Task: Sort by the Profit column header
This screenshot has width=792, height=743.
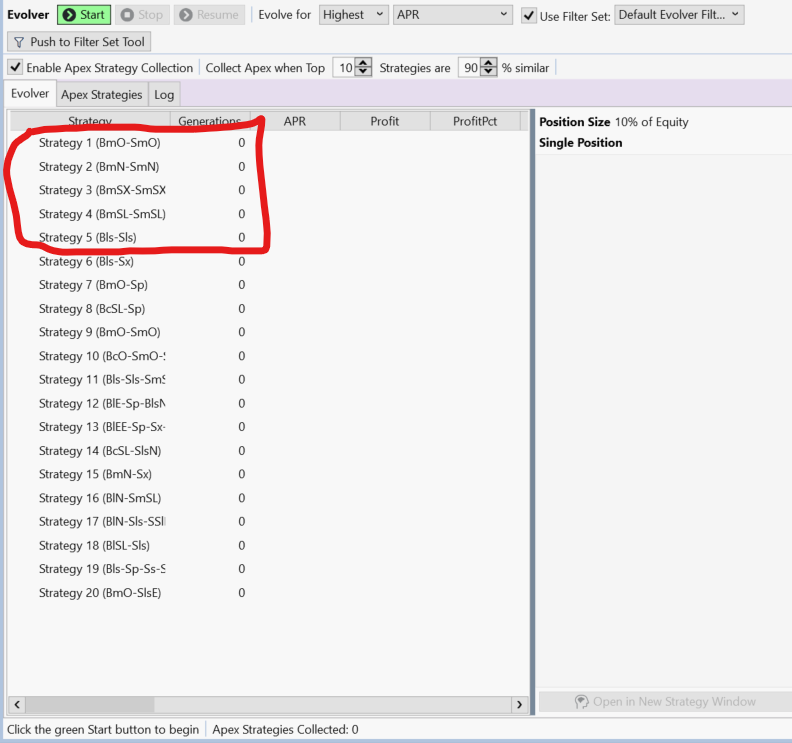Action: coord(384,121)
